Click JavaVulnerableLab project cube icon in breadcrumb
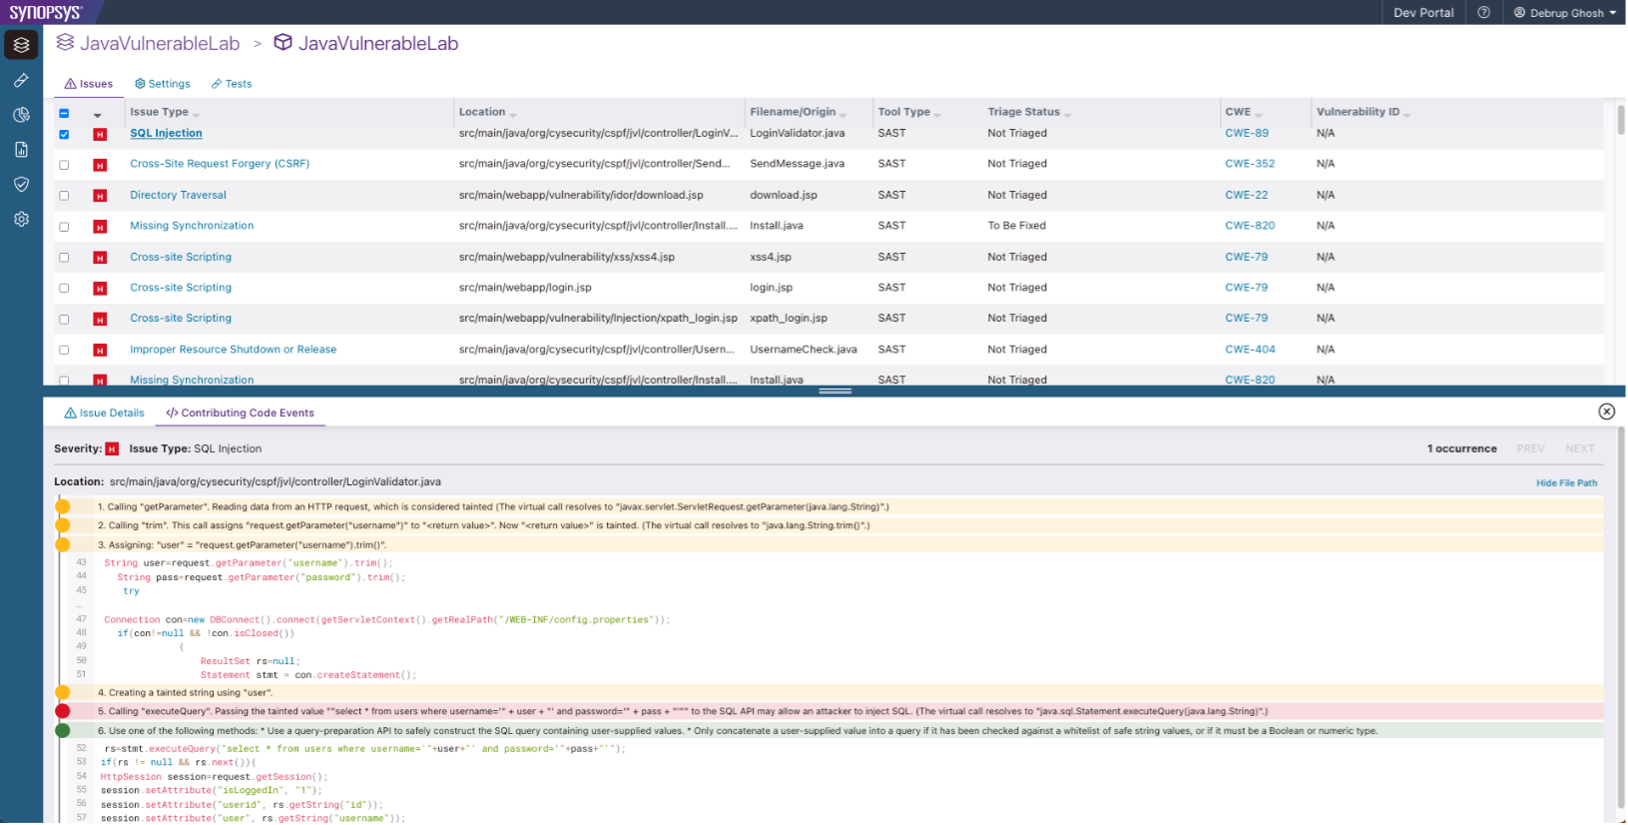The image size is (1628, 825). click(283, 43)
